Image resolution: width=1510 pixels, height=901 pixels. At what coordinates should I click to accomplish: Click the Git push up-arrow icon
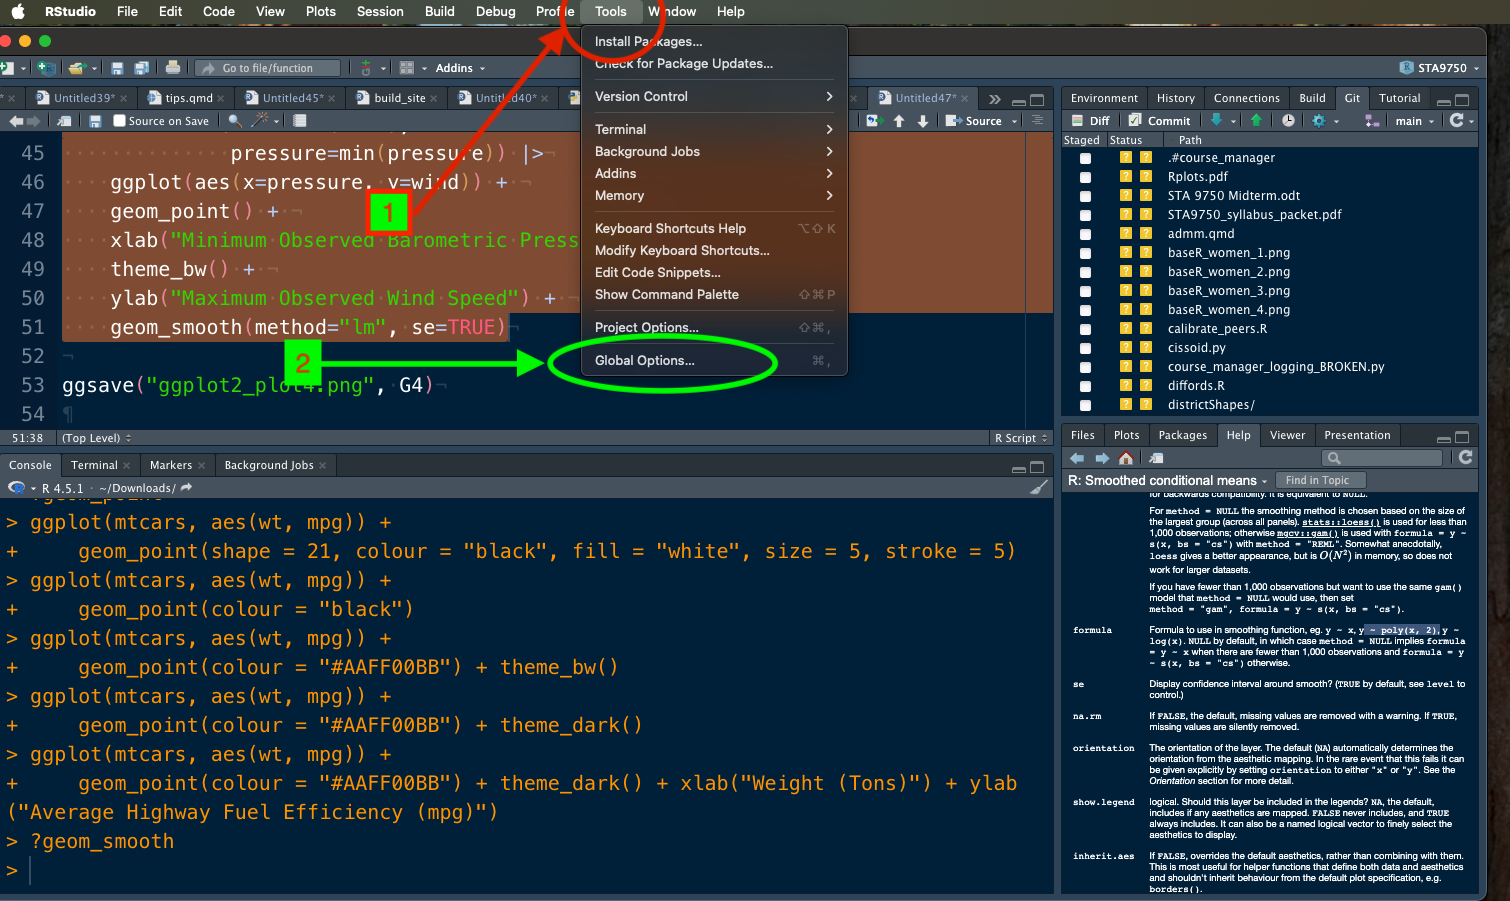[x=1256, y=120]
